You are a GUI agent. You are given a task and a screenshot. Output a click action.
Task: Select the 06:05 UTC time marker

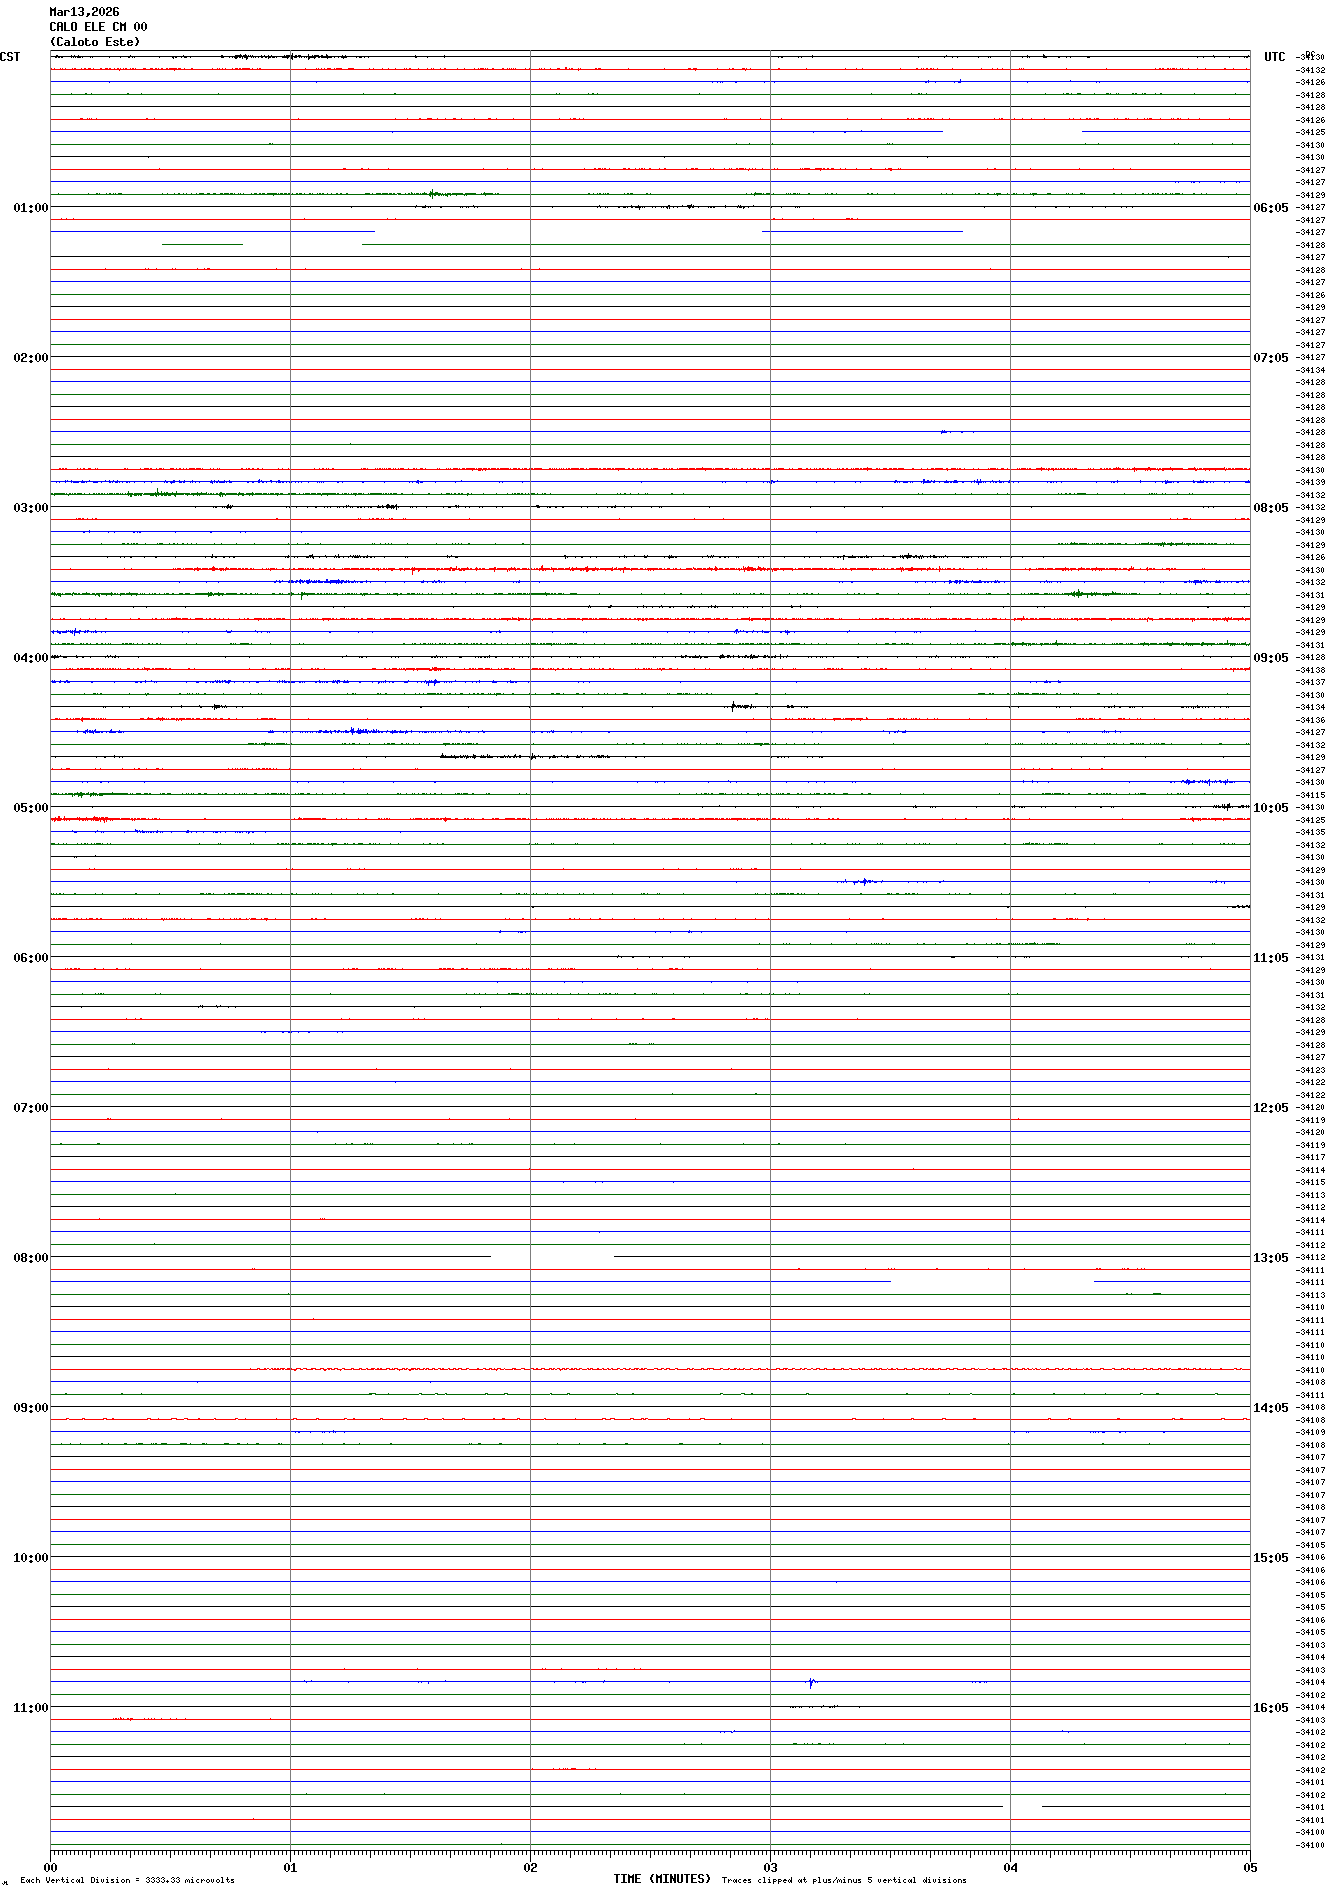click(x=1270, y=208)
